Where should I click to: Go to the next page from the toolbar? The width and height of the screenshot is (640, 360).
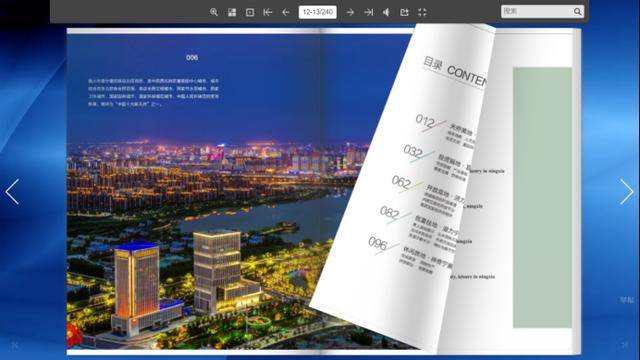click(350, 12)
